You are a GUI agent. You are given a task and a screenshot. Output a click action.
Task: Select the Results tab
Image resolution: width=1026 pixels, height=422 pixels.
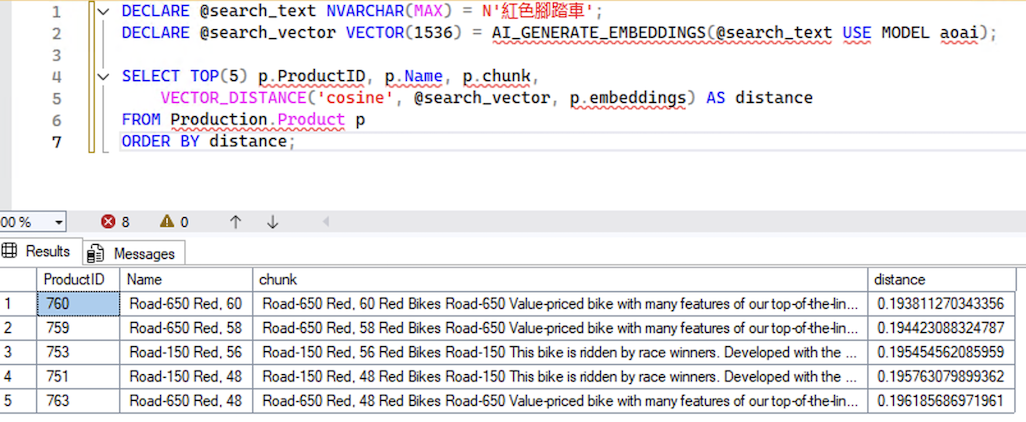pyautogui.click(x=41, y=251)
